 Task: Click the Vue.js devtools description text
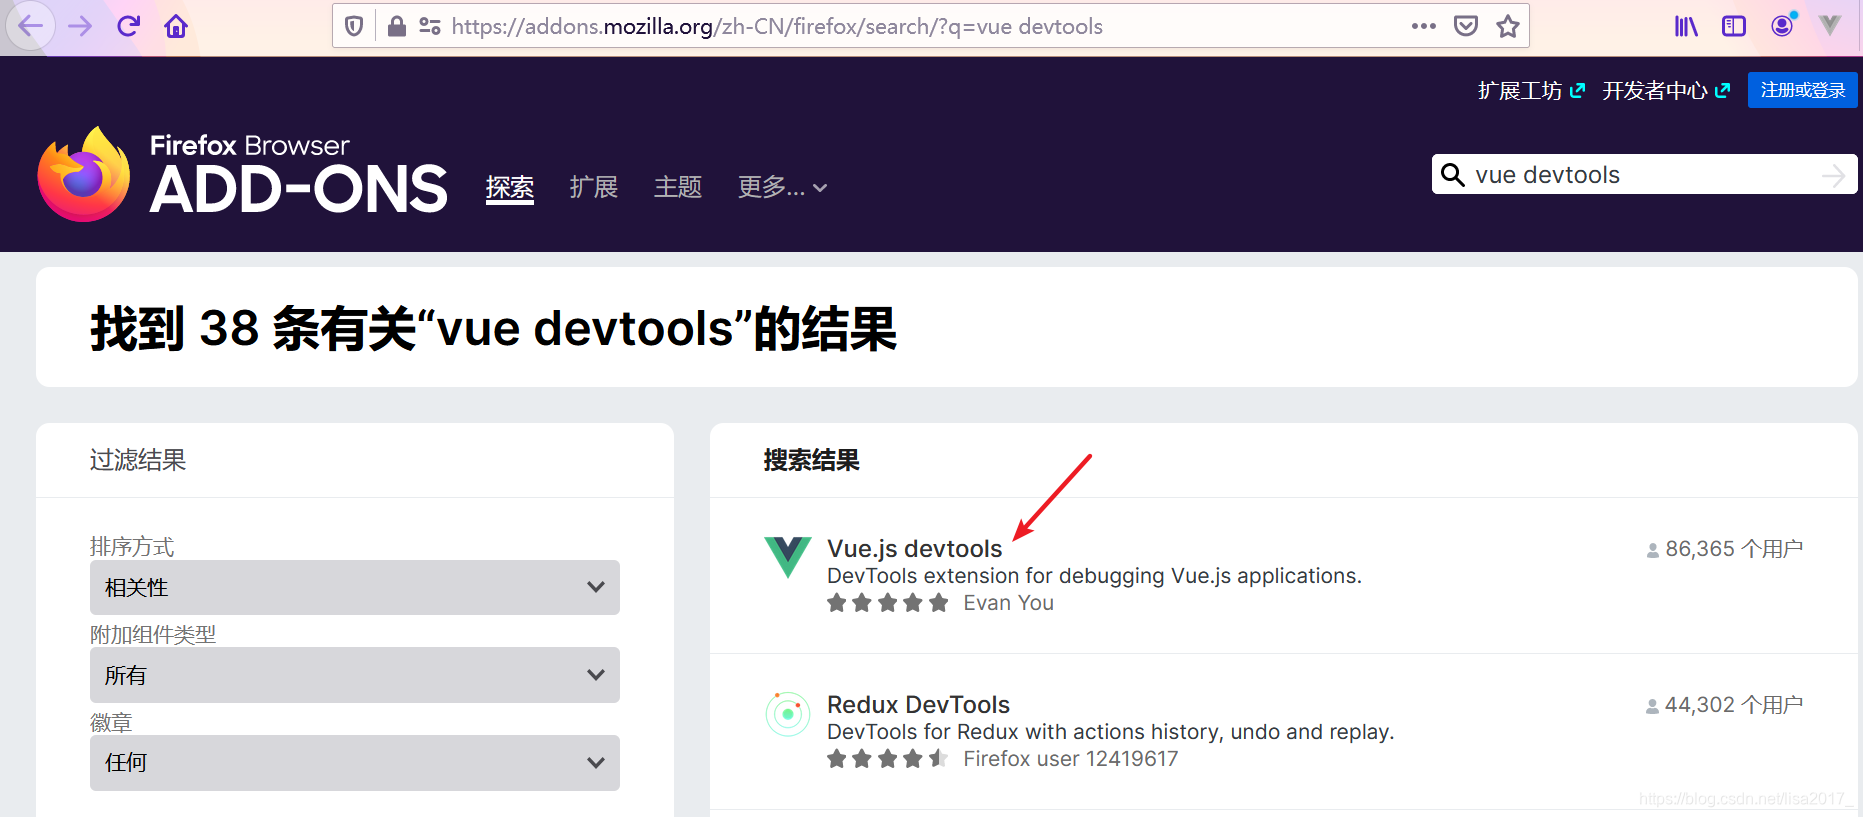click(1094, 576)
